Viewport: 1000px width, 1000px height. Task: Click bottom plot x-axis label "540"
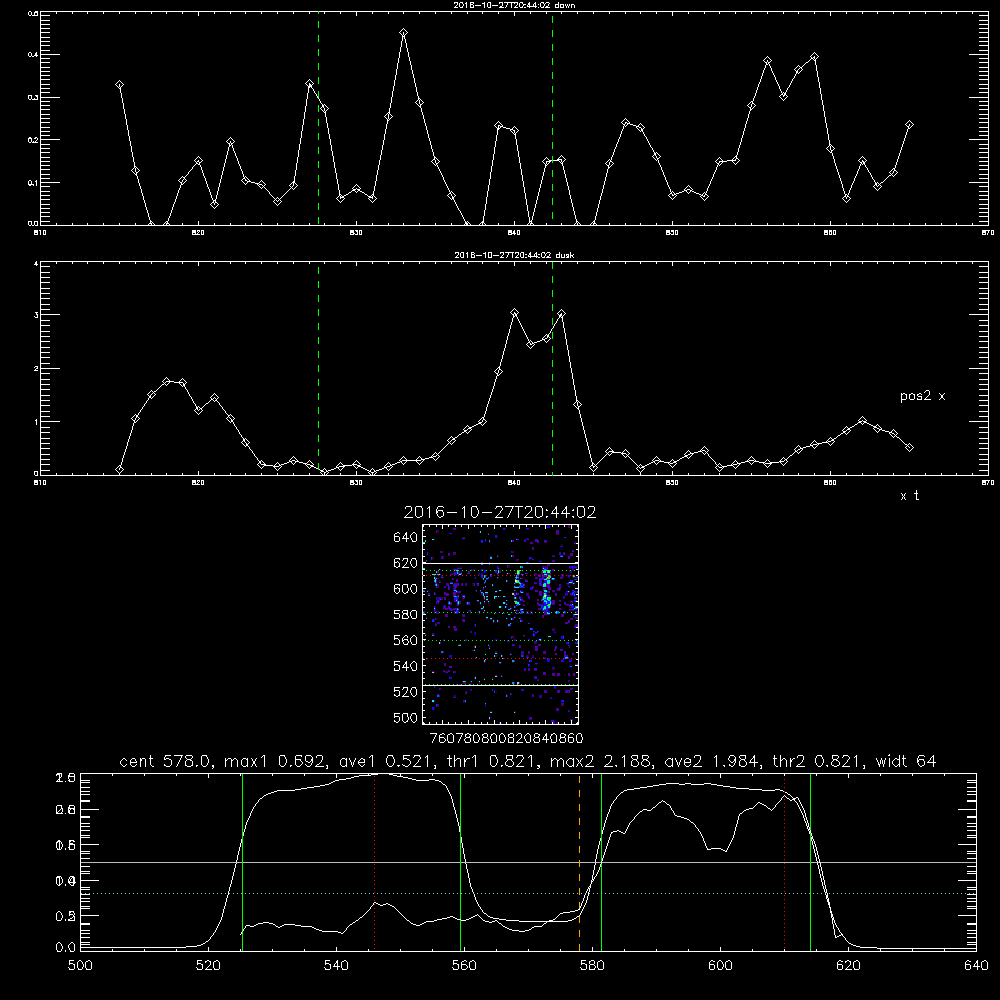pyautogui.click(x=336, y=966)
